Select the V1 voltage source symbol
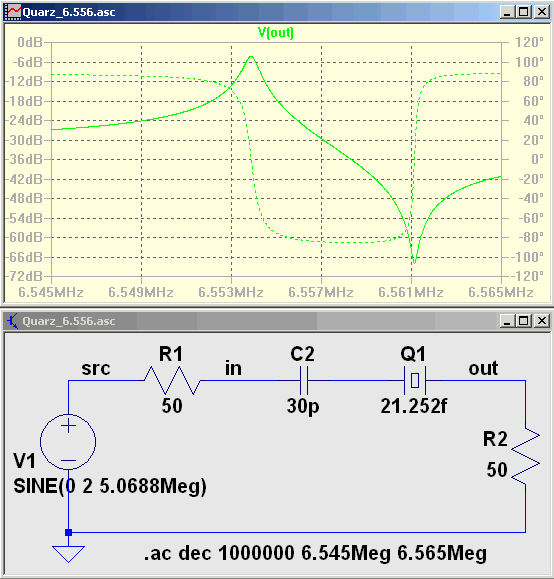 coord(68,442)
